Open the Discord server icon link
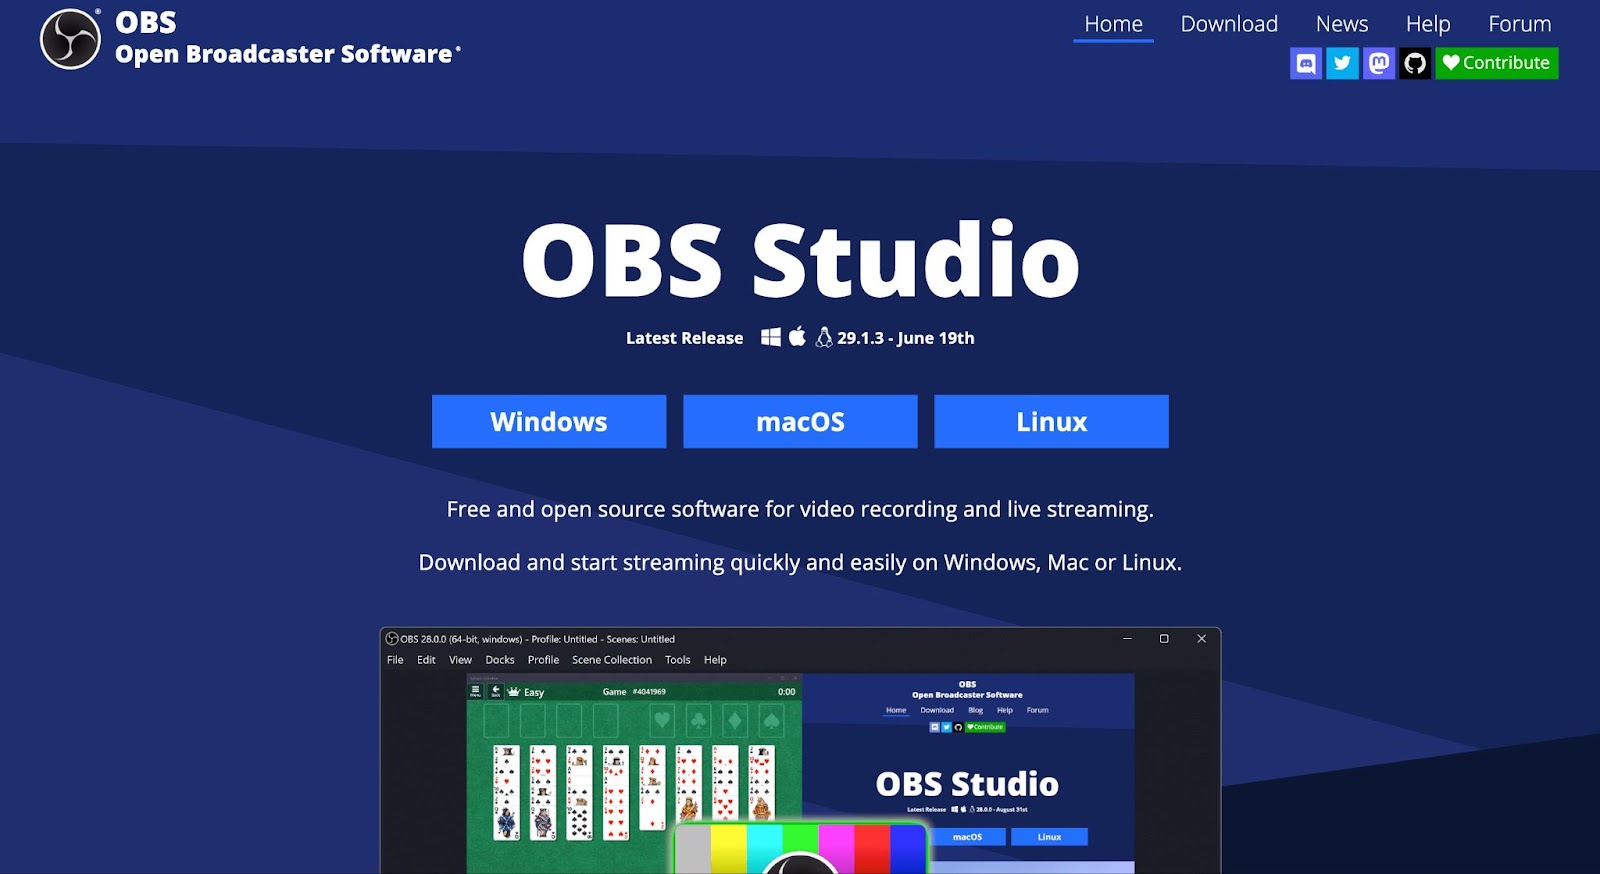 [x=1306, y=63]
